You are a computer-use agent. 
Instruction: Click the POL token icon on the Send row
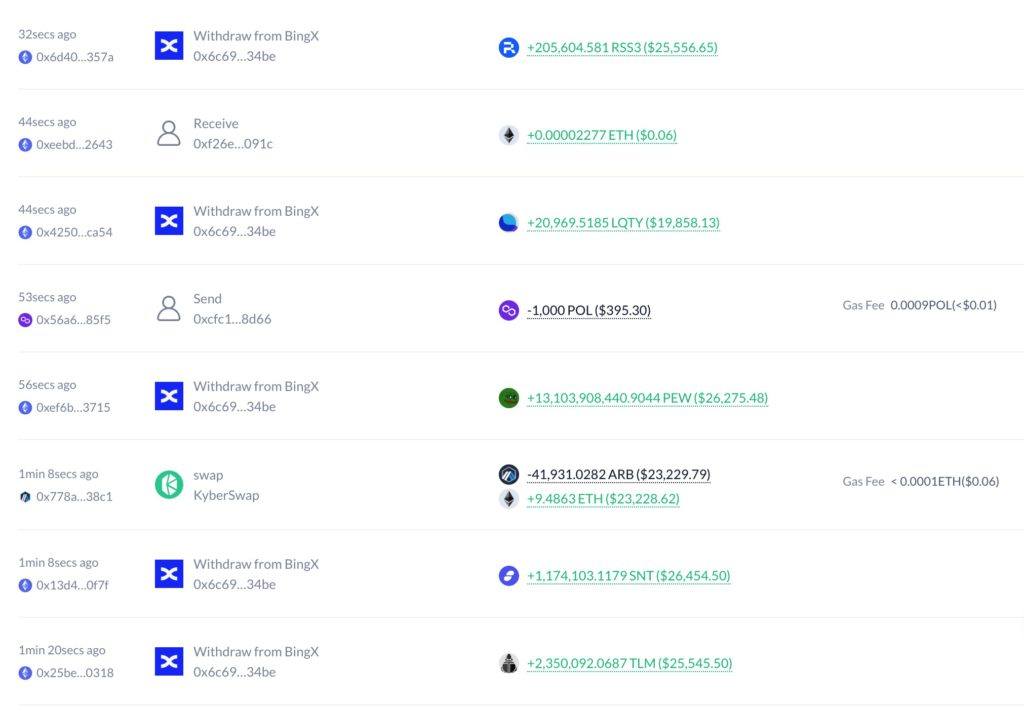(509, 310)
